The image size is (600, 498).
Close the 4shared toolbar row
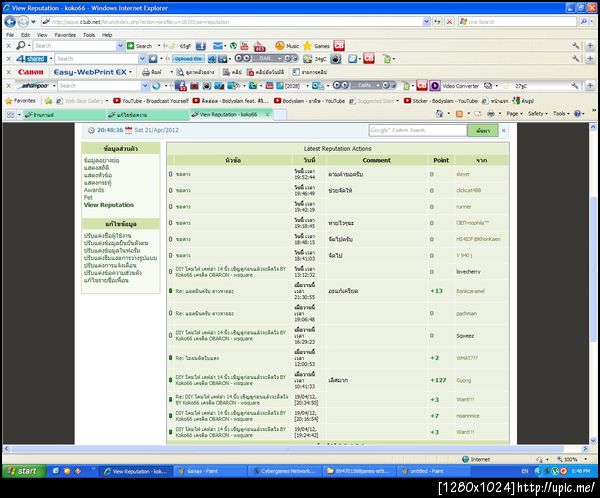pos(9,59)
